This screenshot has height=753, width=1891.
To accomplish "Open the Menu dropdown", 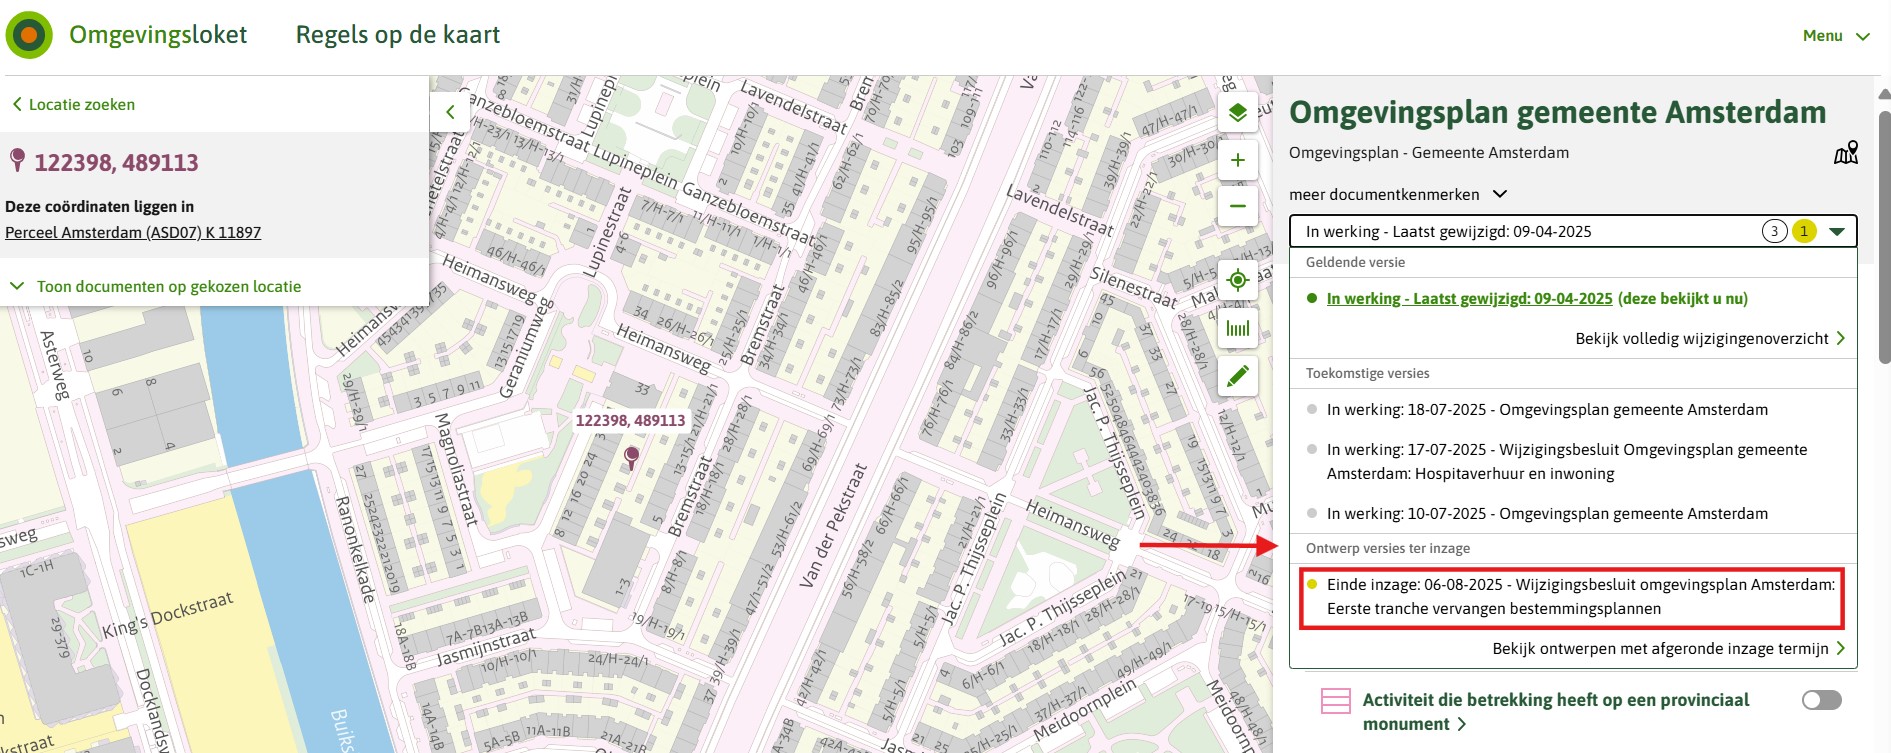I will [x=1835, y=36].
